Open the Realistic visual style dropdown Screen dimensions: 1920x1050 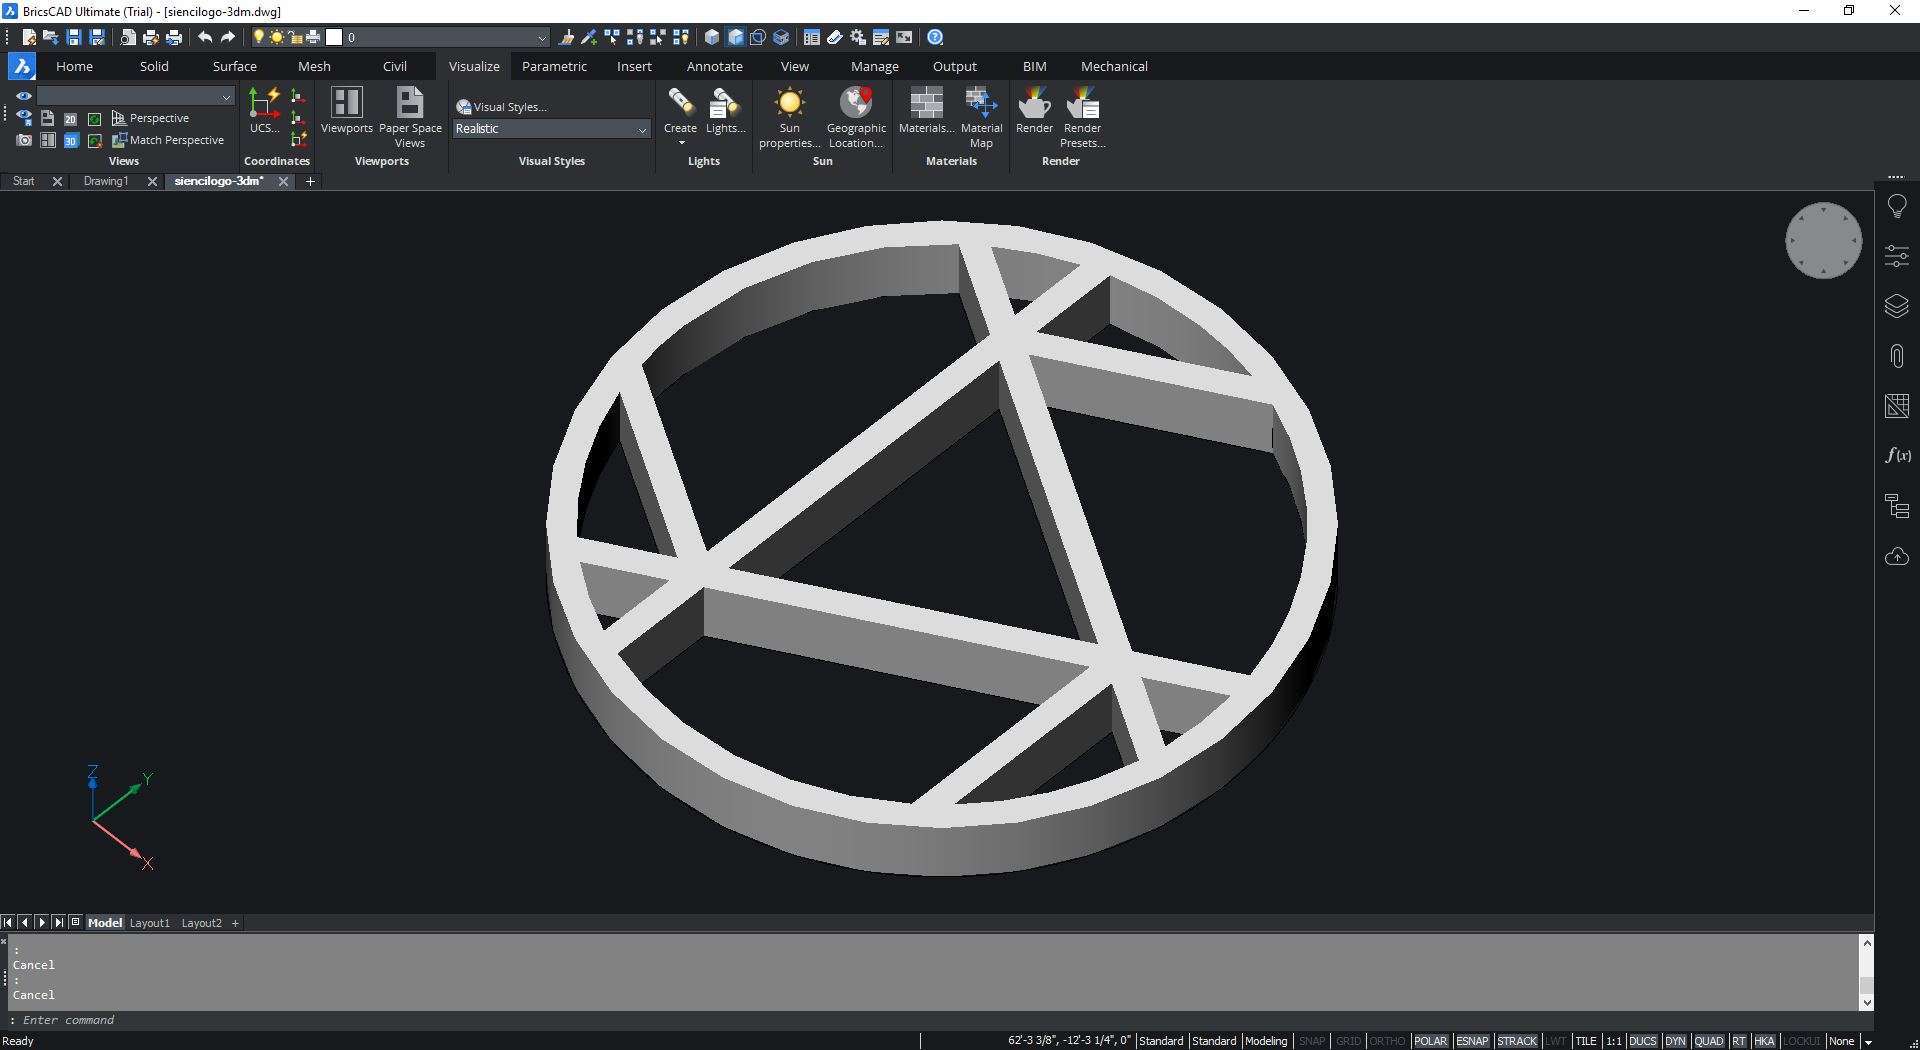551,129
